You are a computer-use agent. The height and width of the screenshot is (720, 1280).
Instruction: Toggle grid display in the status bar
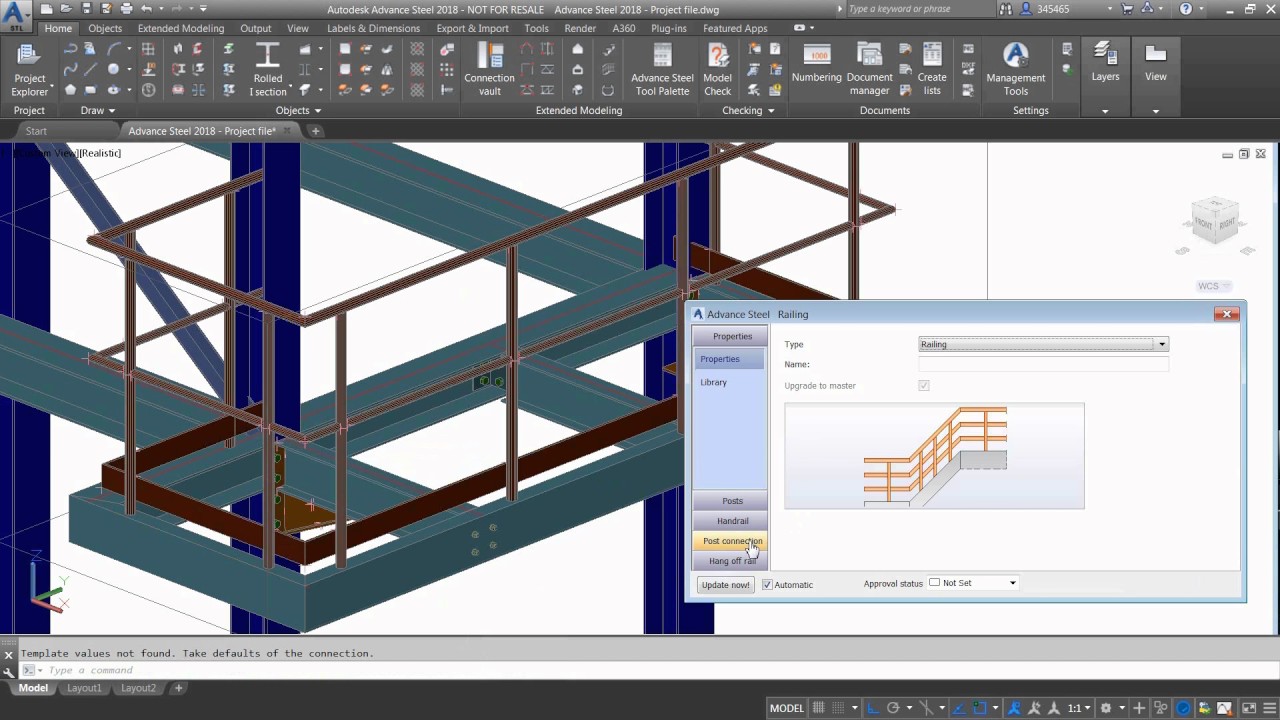pyautogui.click(x=818, y=707)
